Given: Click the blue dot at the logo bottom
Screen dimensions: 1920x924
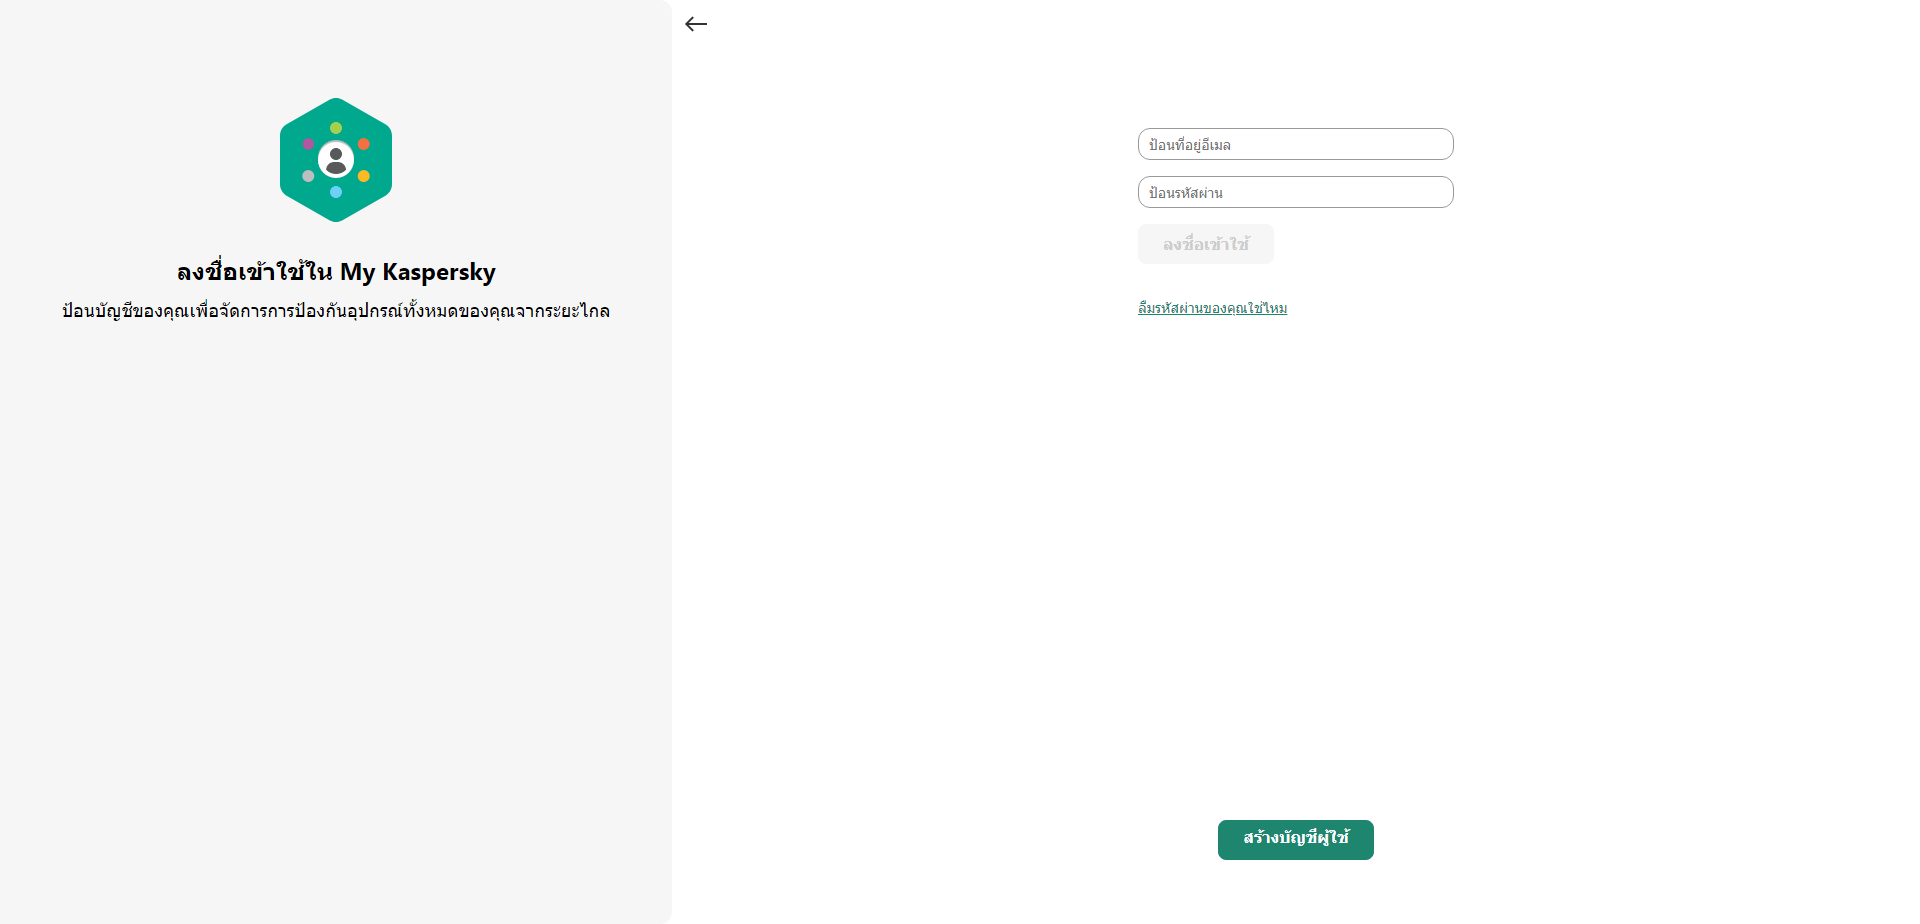Looking at the screenshot, I should [336, 192].
